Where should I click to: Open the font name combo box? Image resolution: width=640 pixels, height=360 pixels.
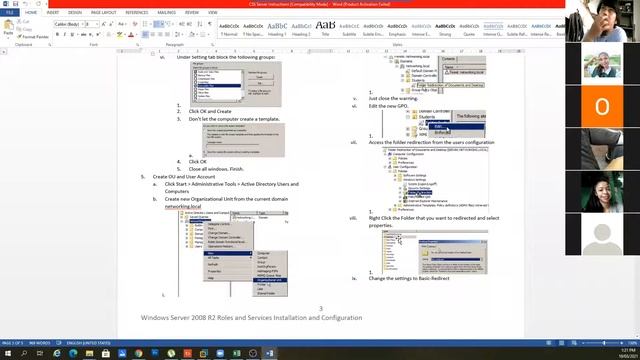tap(69, 24)
